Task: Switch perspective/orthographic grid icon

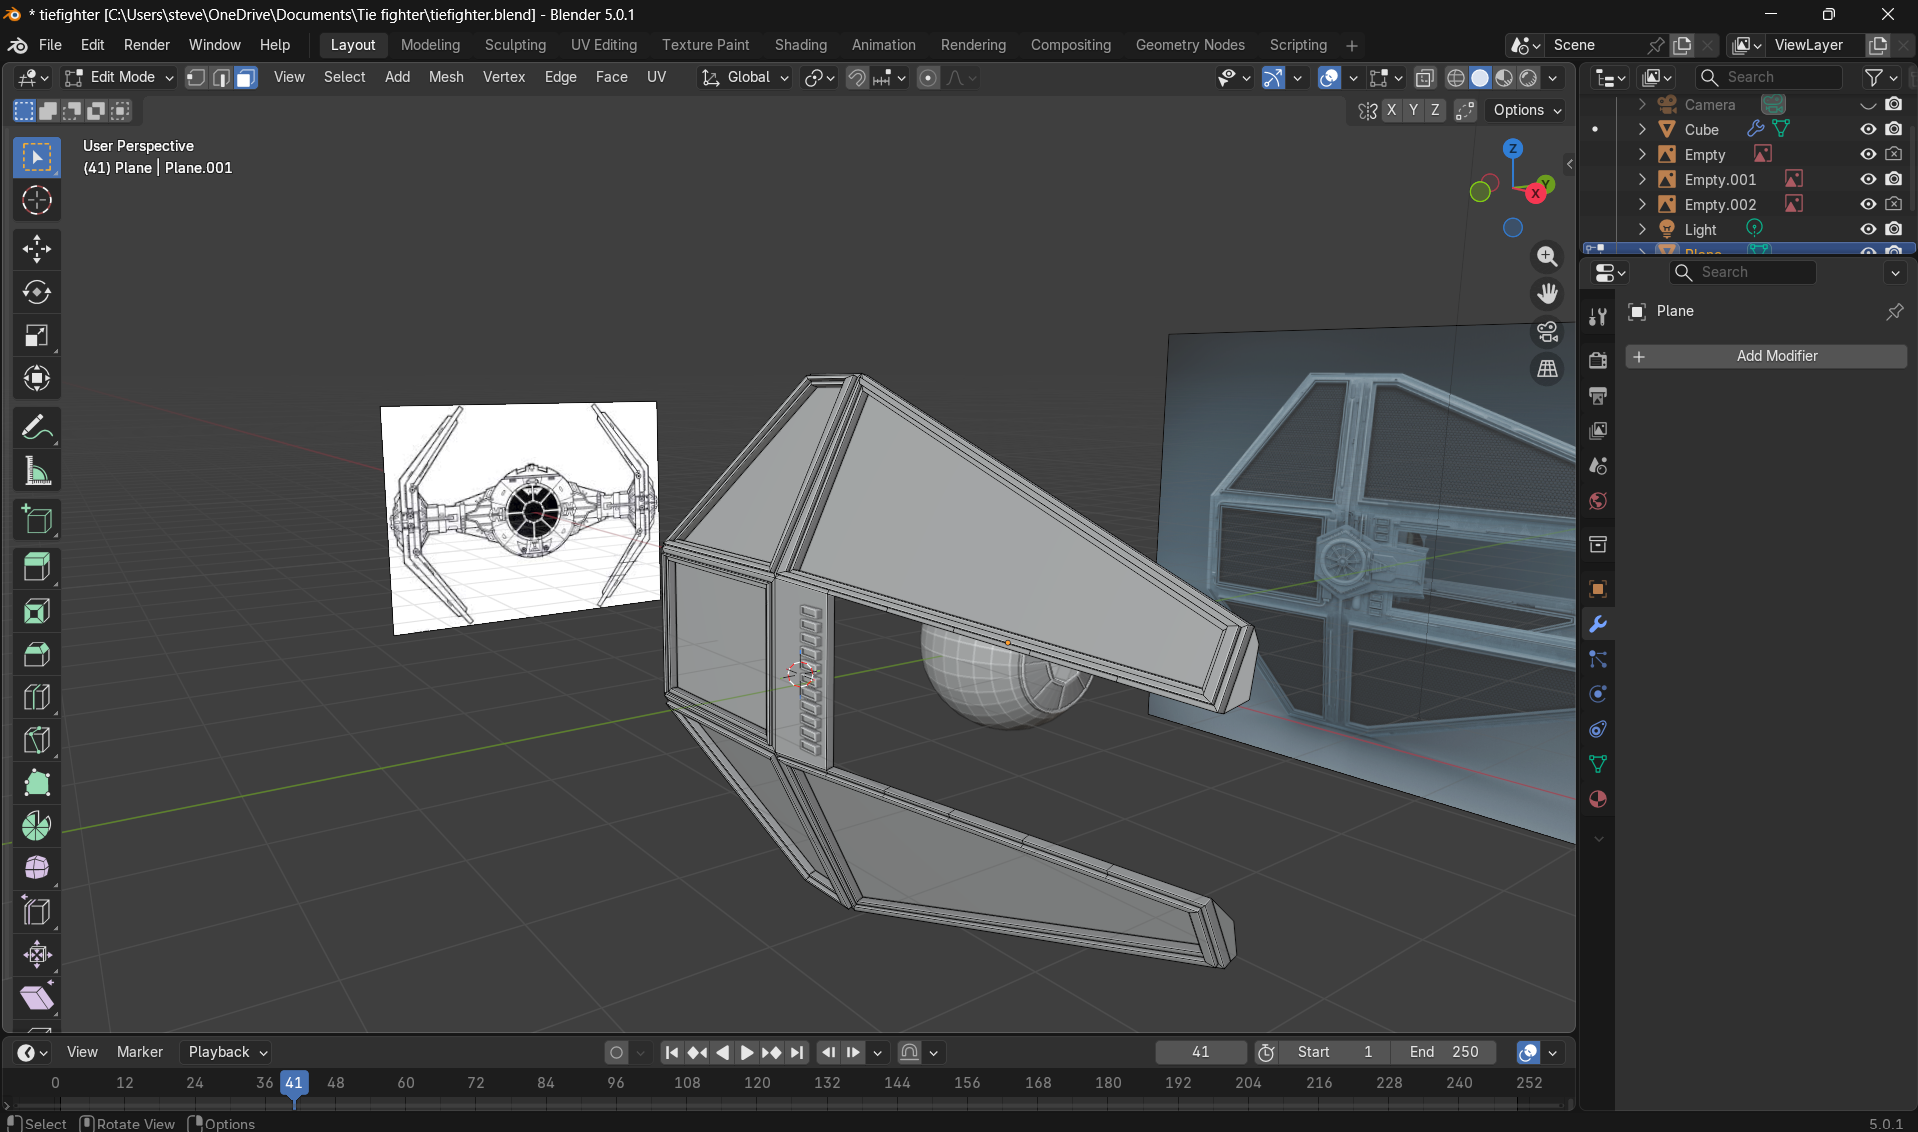Action: click(1547, 369)
